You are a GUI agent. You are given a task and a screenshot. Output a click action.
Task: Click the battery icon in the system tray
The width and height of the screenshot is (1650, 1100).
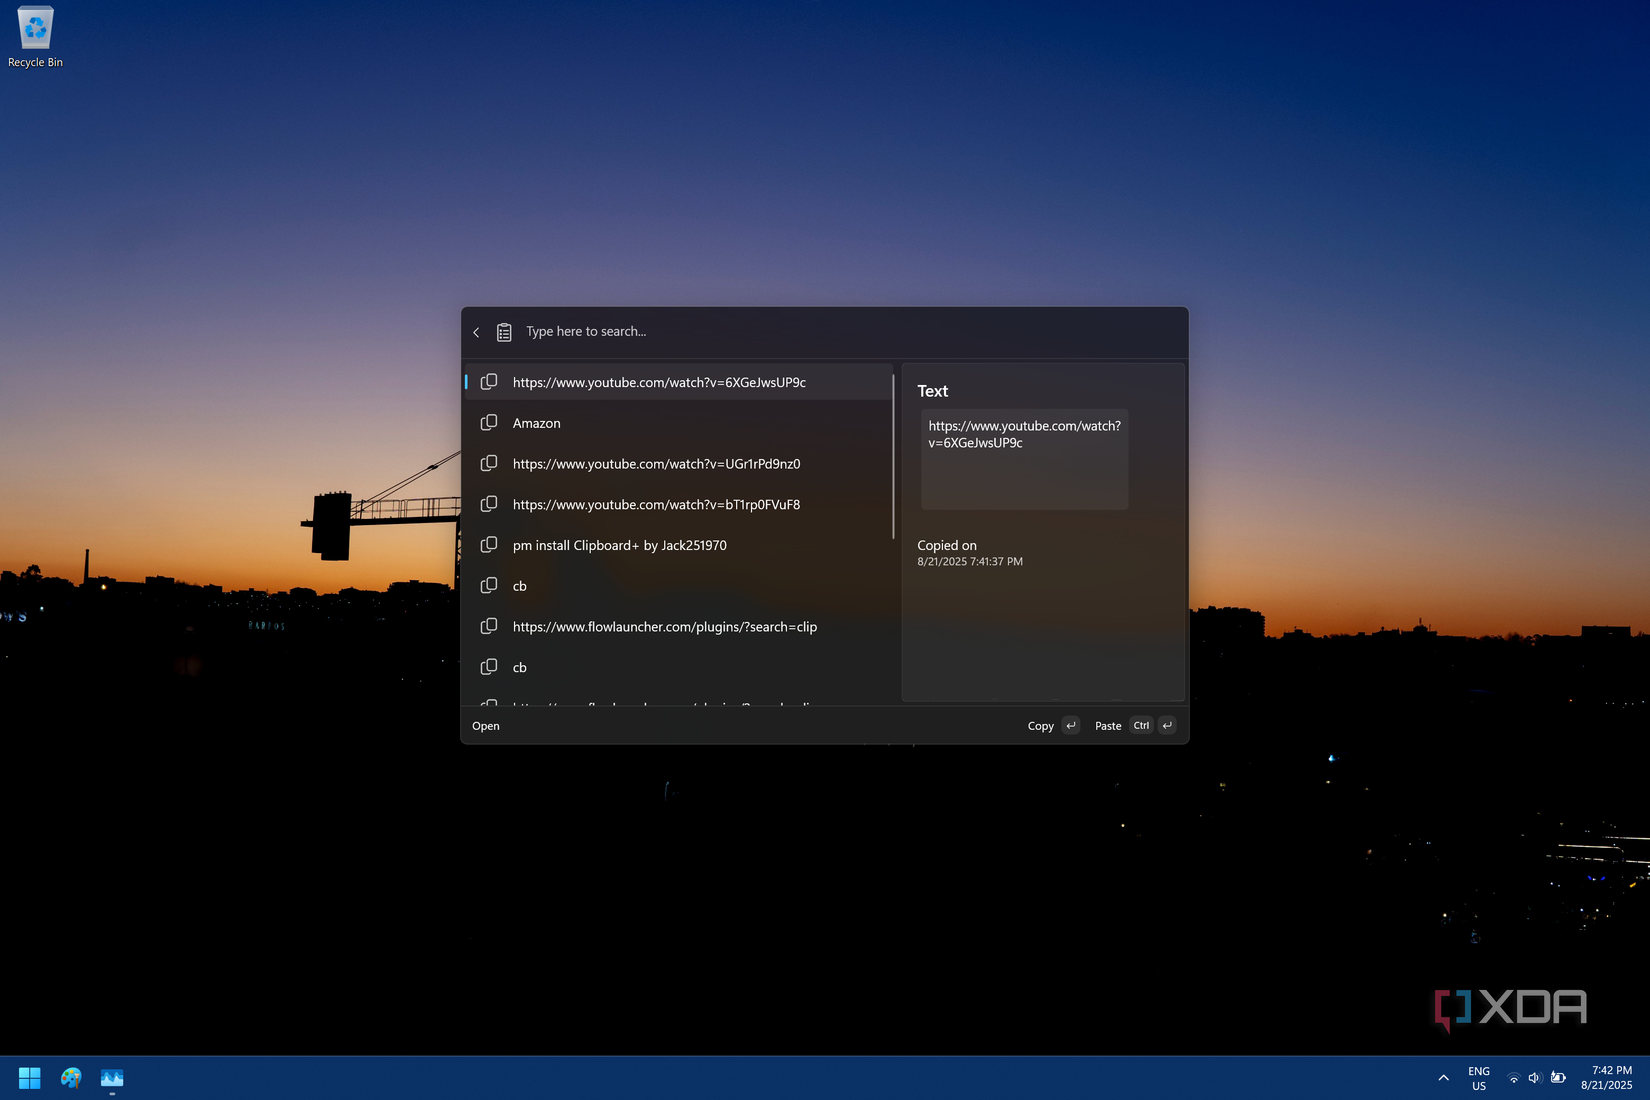(1558, 1077)
